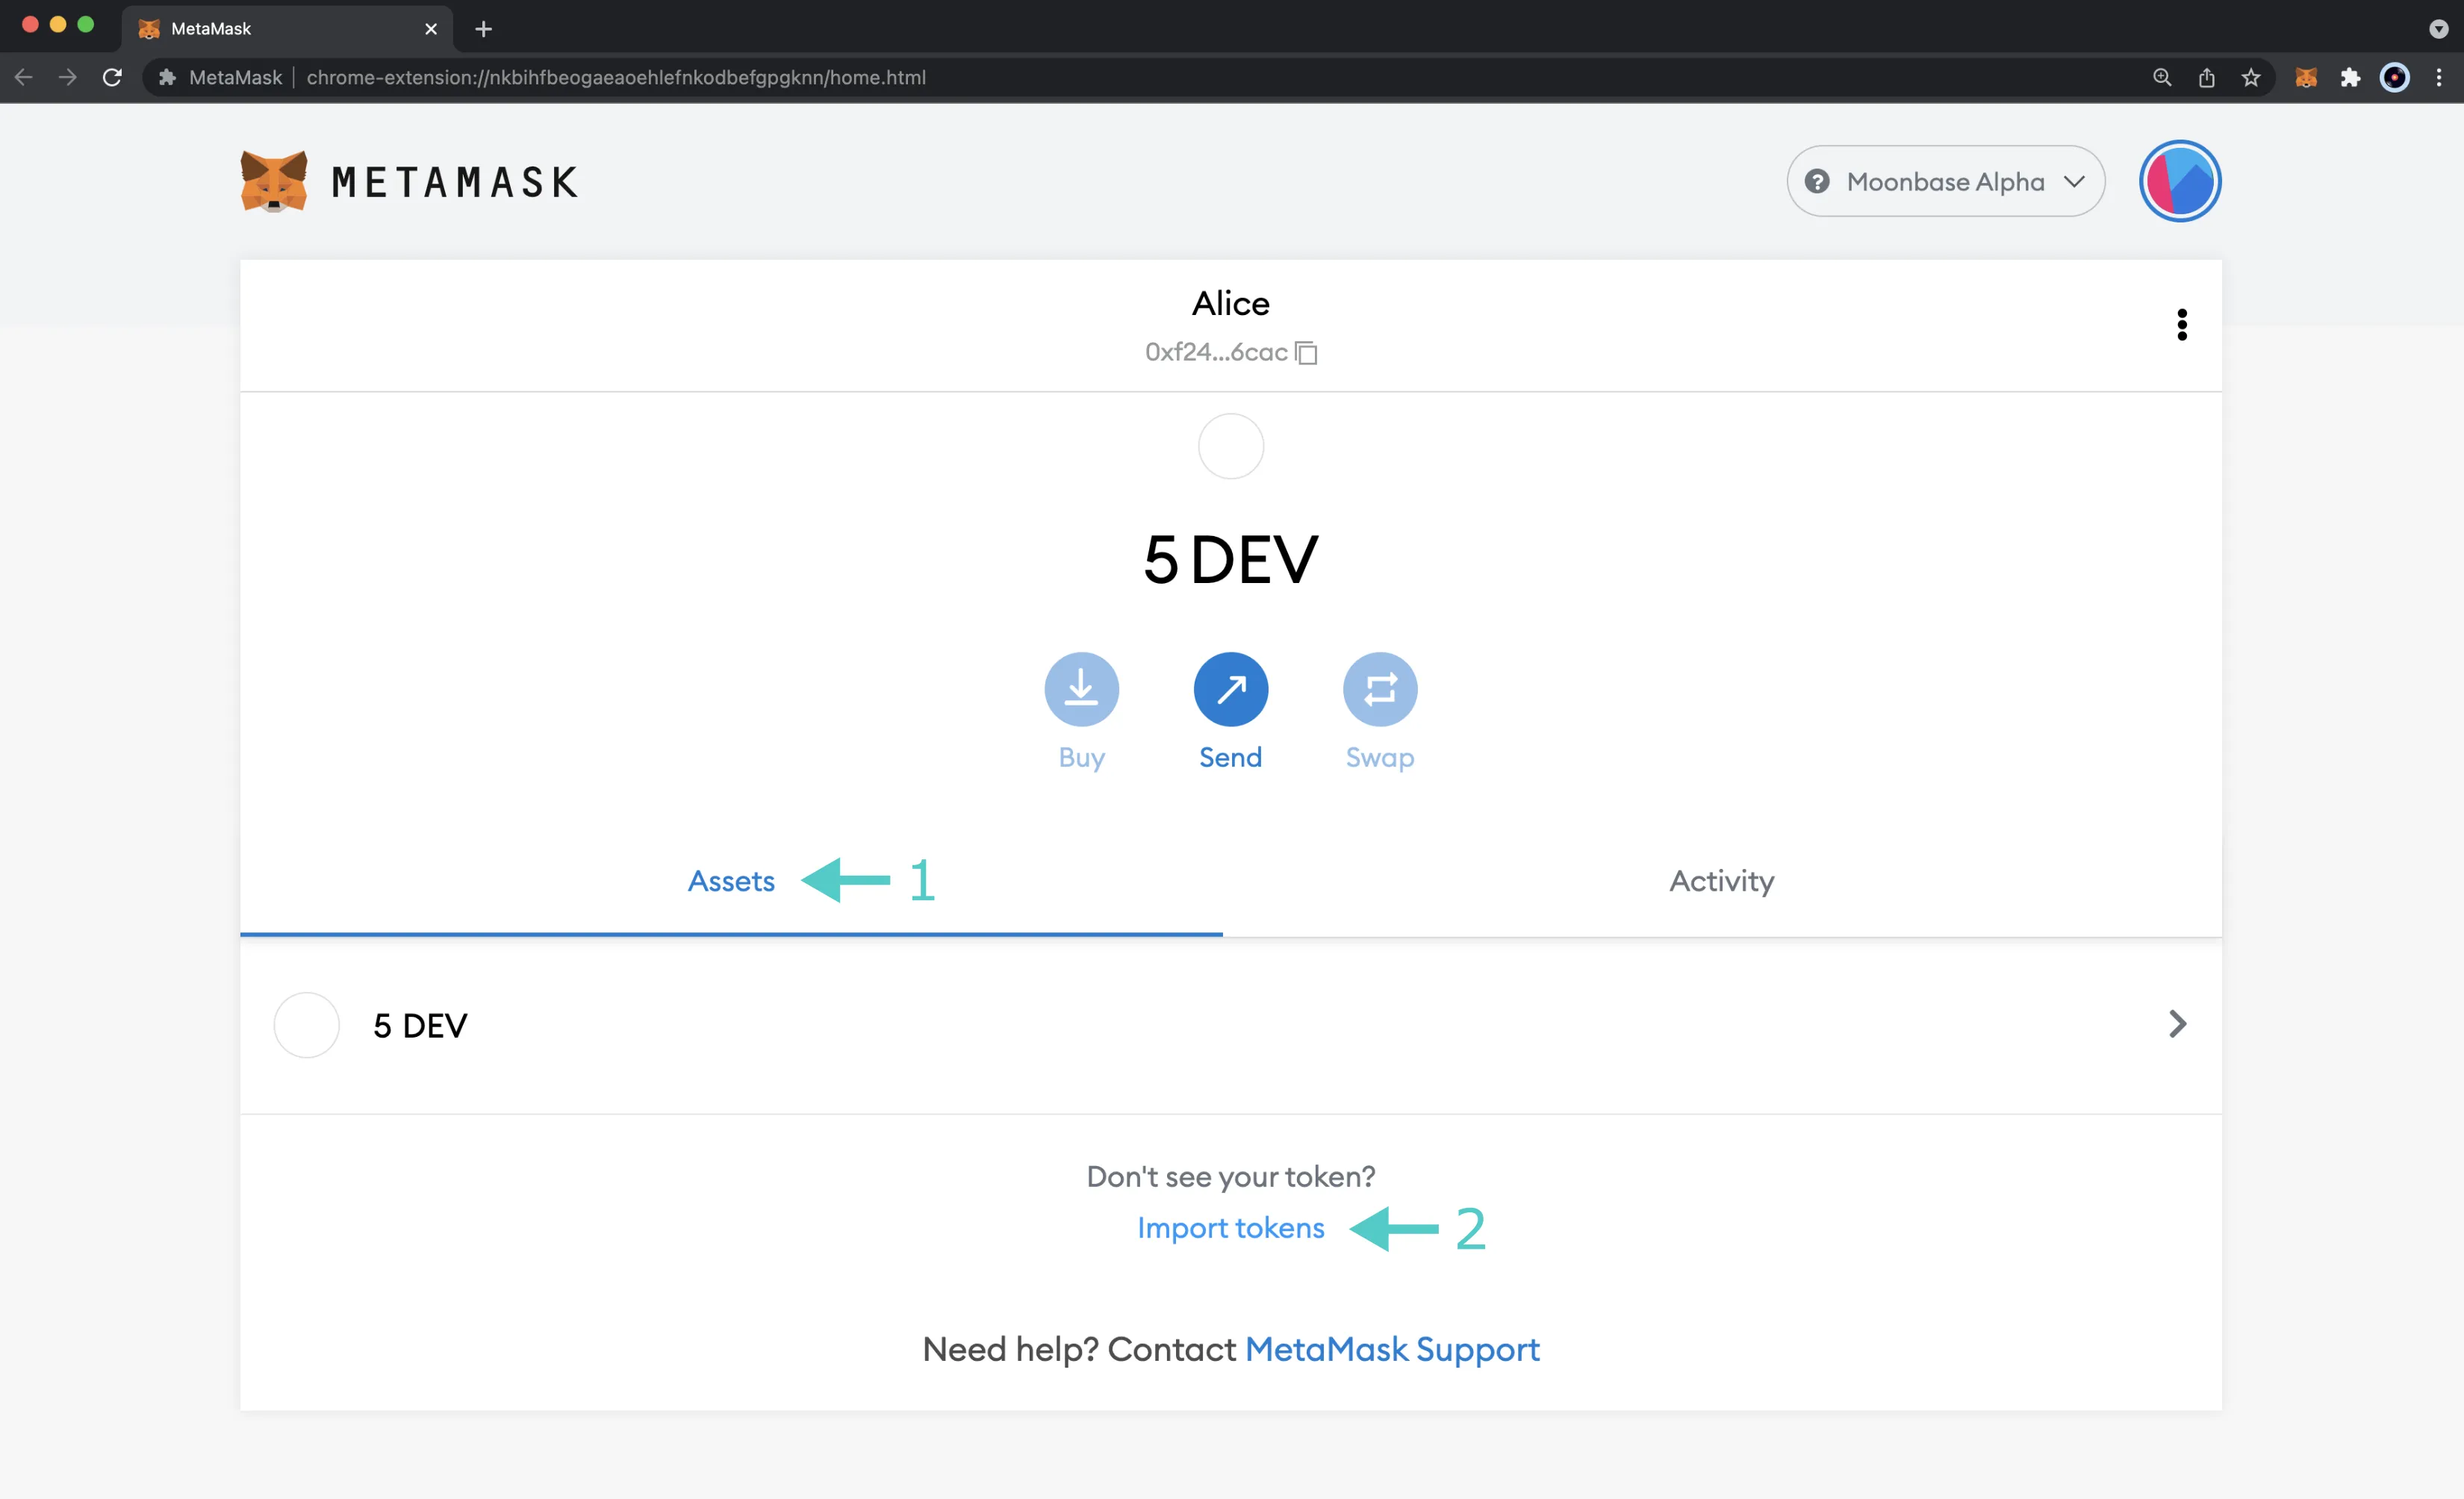Click the MetaMask fox logo

pyautogui.click(x=274, y=181)
